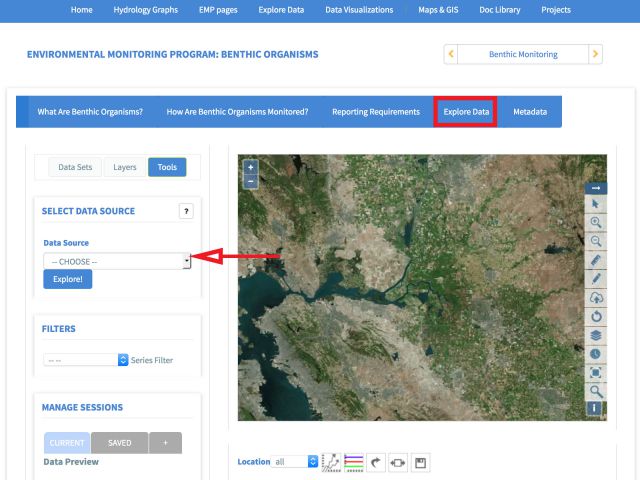
Task: Click the circular reset/refresh map icon
Action: click(596, 316)
